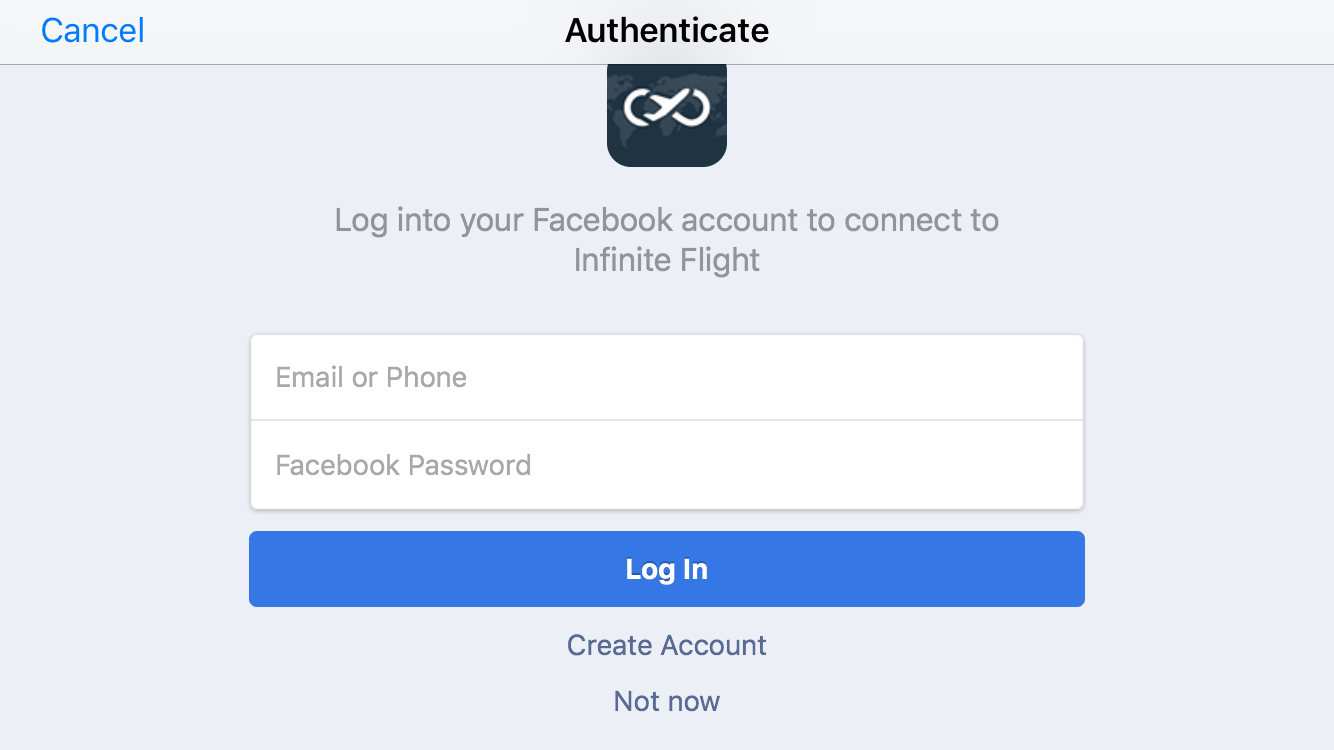
Task: Select Create Account below Log In
Action: point(667,645)
